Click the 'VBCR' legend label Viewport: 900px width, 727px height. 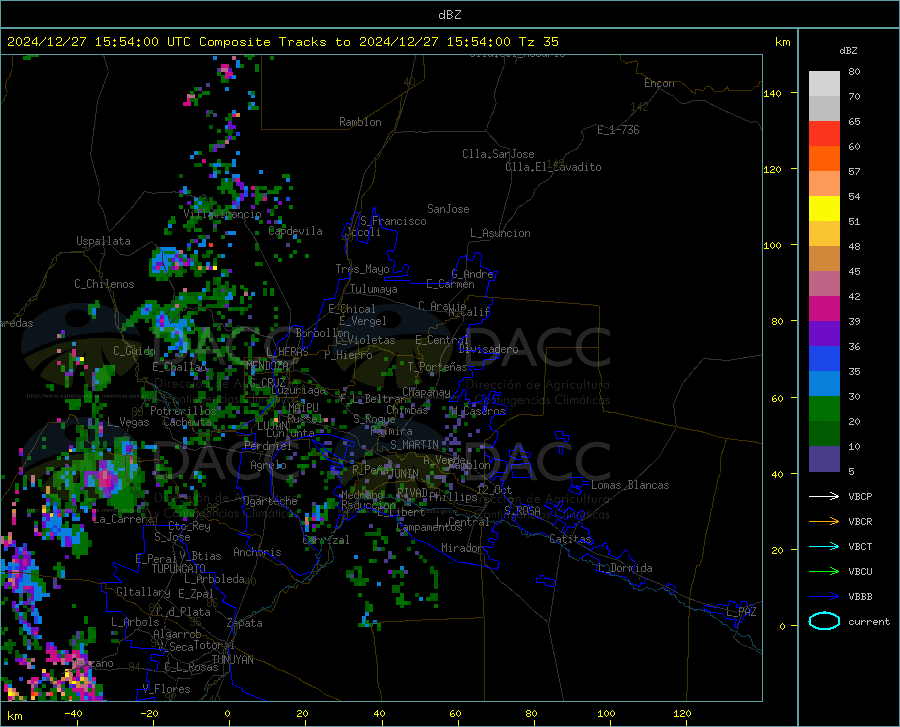[x=860, y=521]
